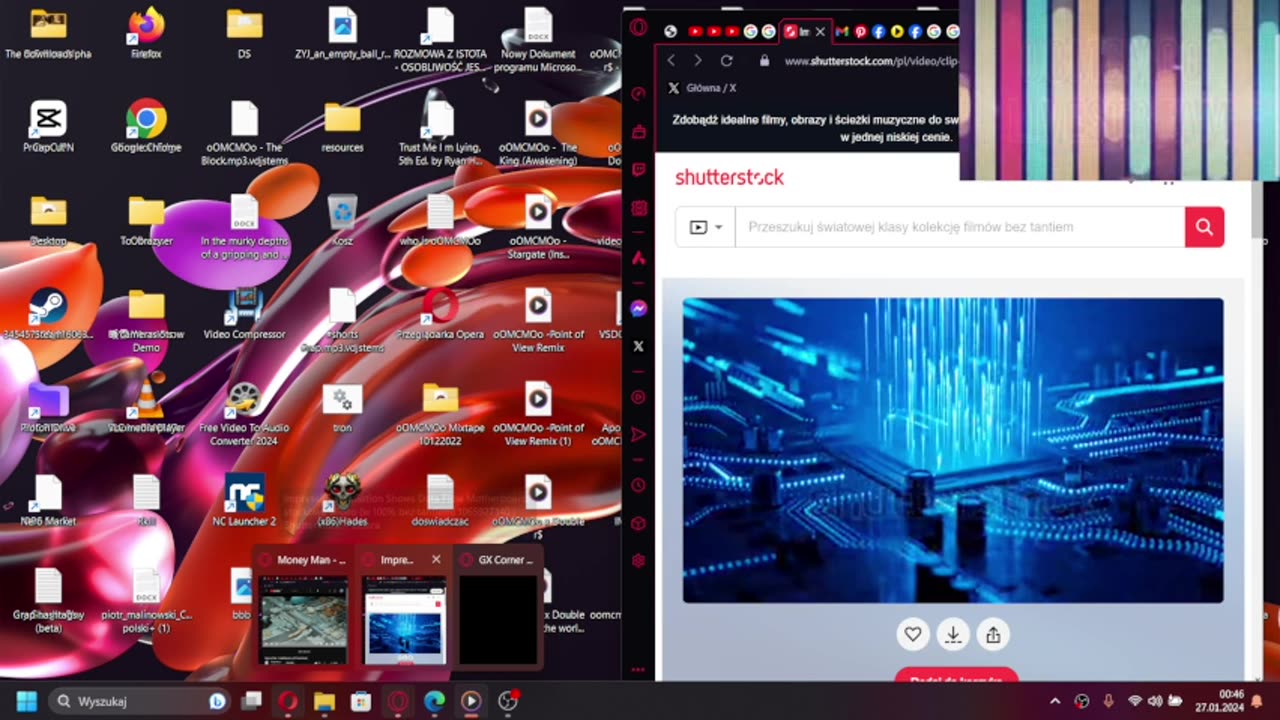Viewport: 1280px width, 720px height.
Task: Share the clip using the share button
Action: click(993, 634)
